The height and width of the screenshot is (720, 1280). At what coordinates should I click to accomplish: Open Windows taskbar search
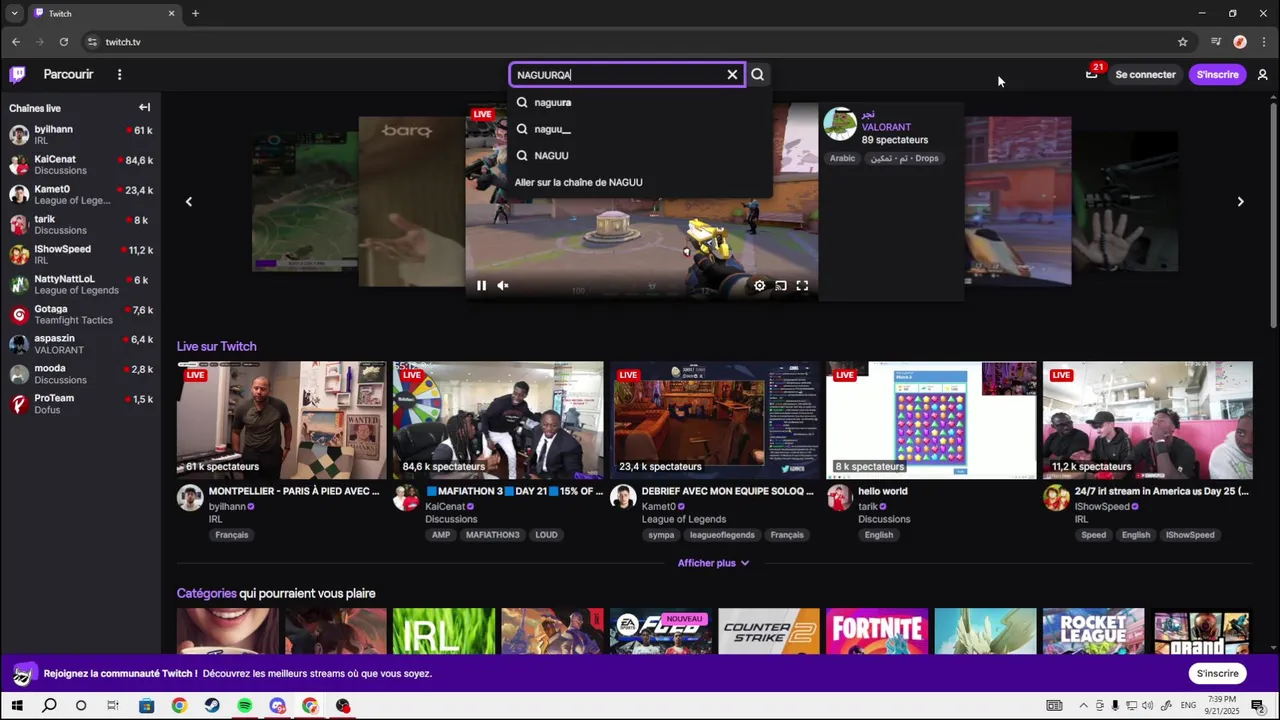(x=49, y=706)
